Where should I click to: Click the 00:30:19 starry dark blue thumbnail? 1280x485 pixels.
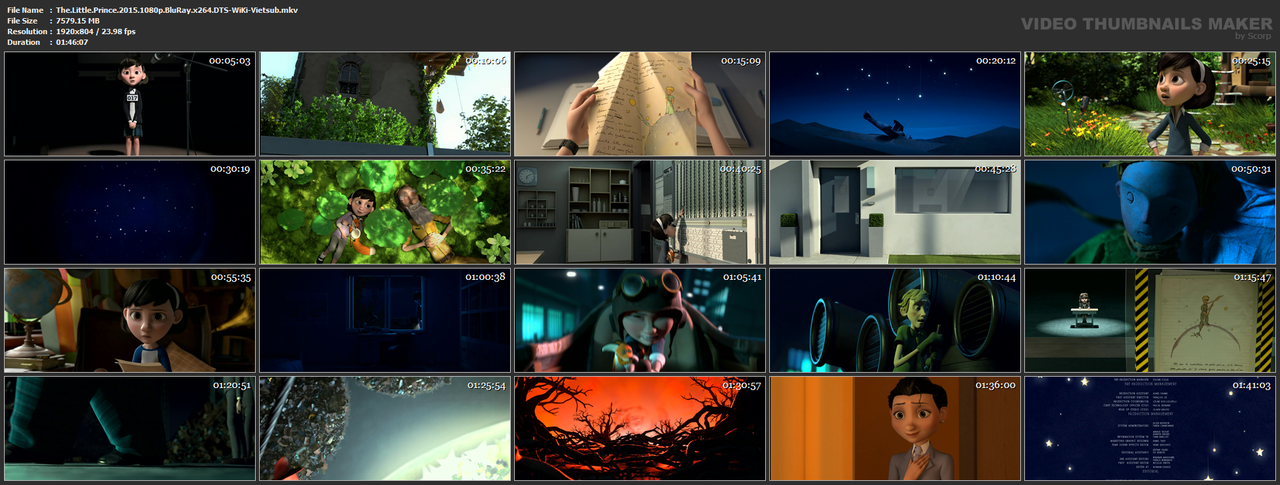130,212
